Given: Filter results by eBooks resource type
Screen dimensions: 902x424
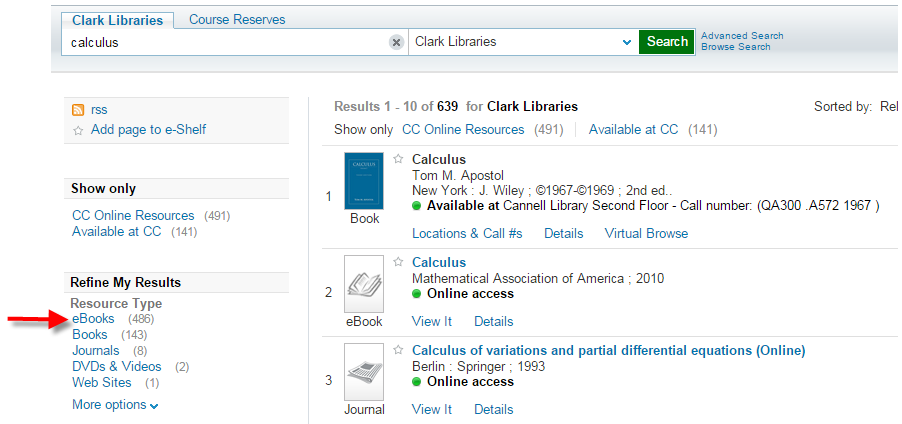Looking at the screenshot, I should pos(93,319).
